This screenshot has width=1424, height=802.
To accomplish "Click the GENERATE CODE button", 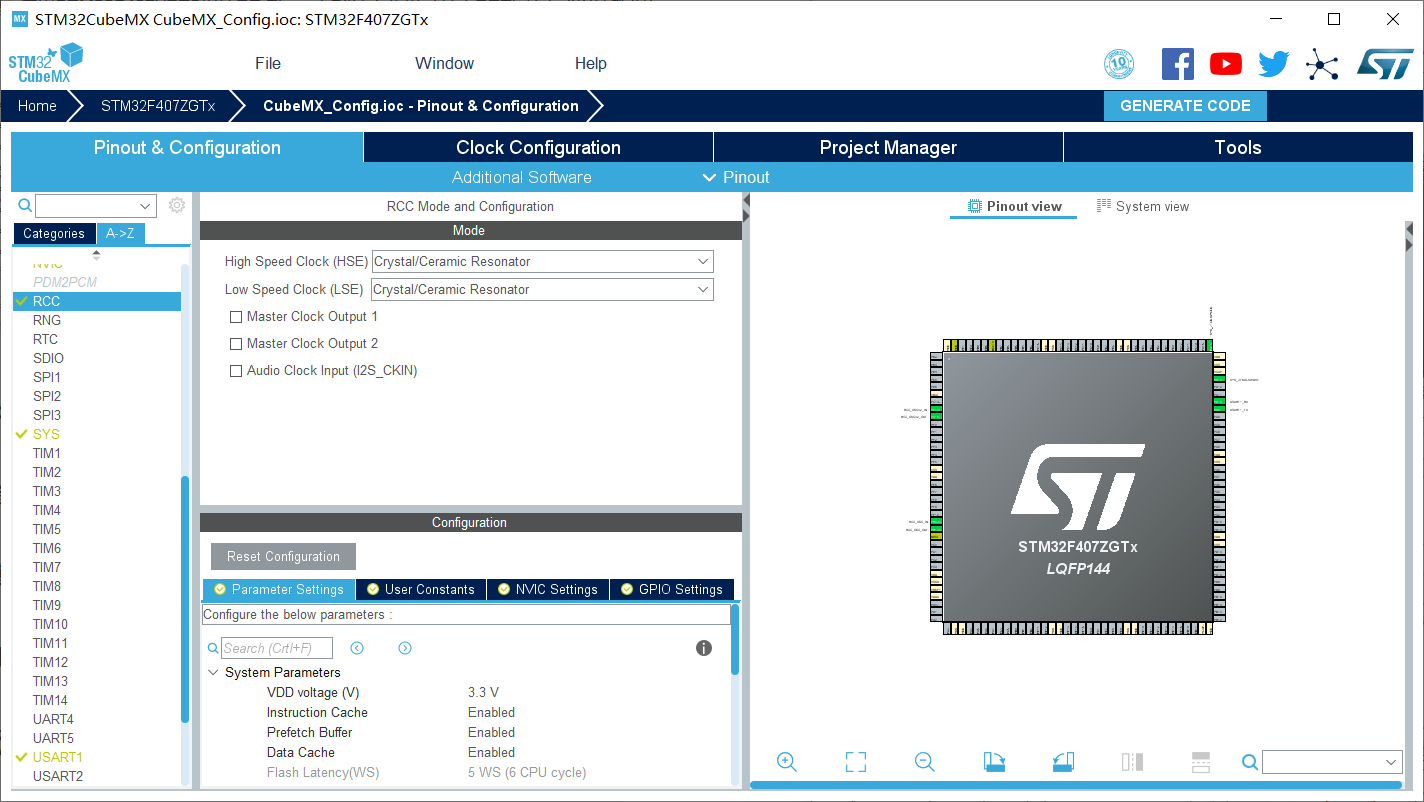I will pos(1185,105).
